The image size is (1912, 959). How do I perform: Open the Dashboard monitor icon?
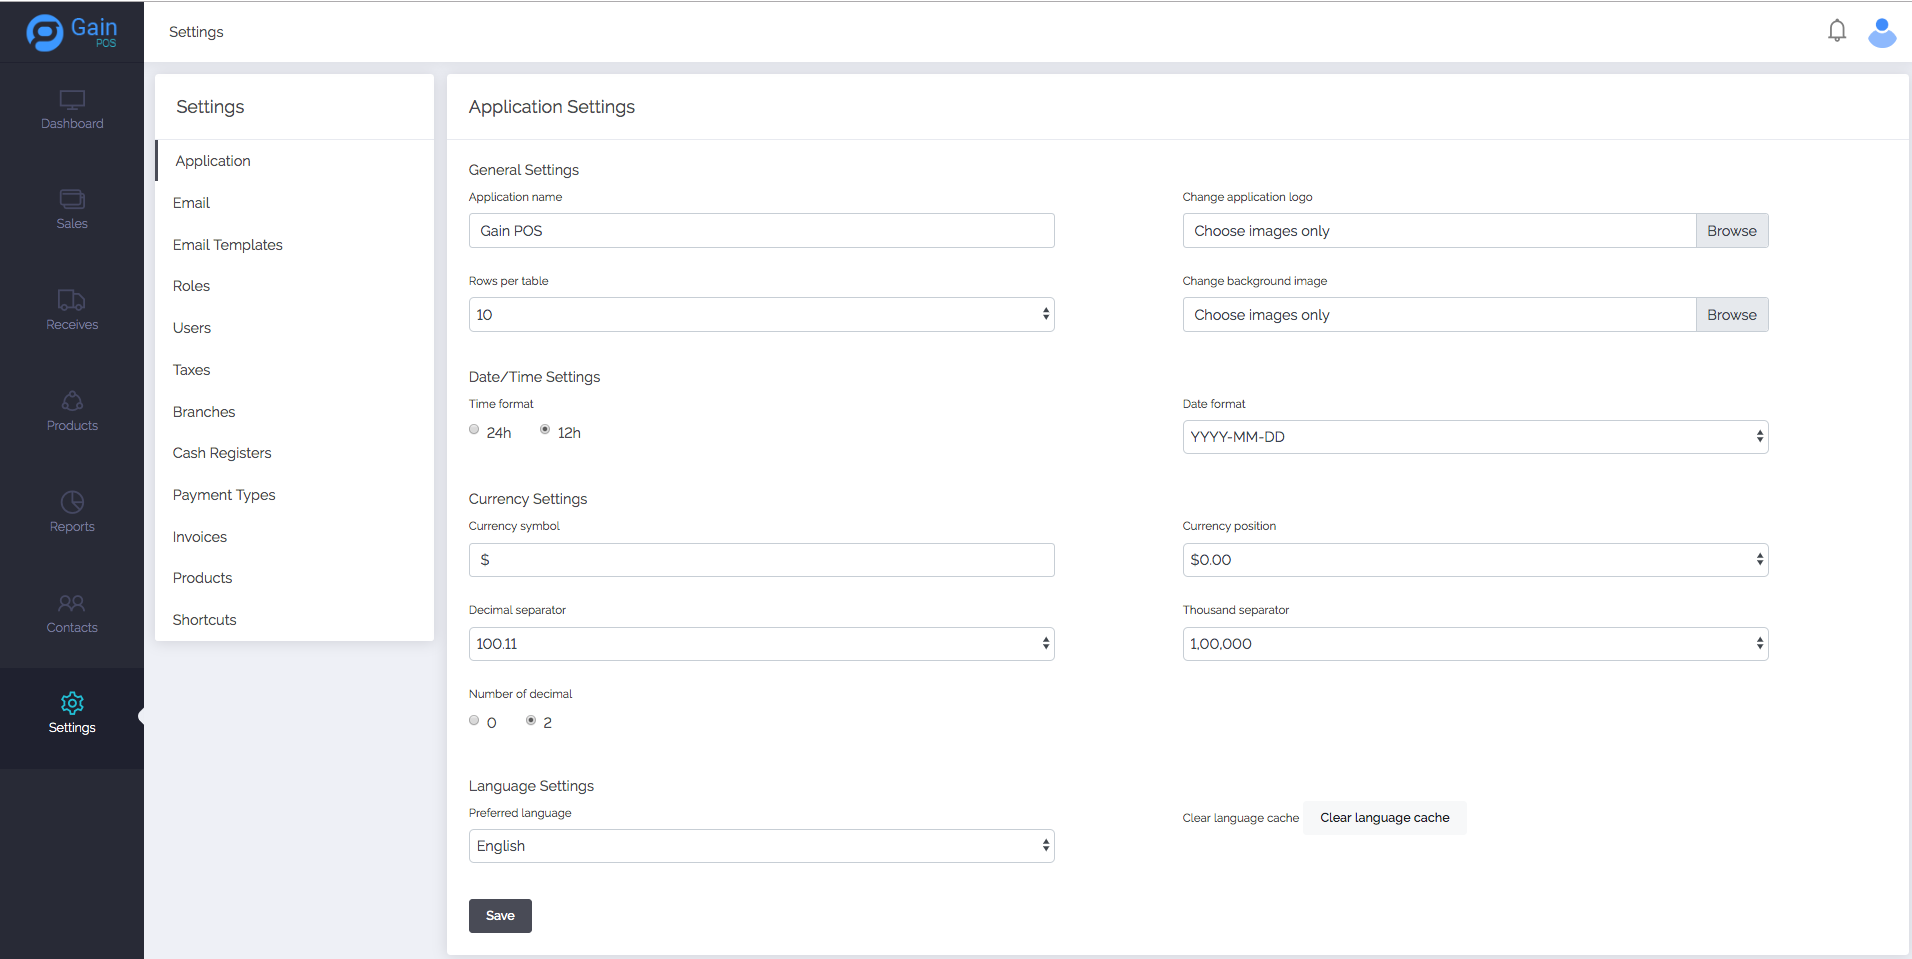click(x=72, y=100)
